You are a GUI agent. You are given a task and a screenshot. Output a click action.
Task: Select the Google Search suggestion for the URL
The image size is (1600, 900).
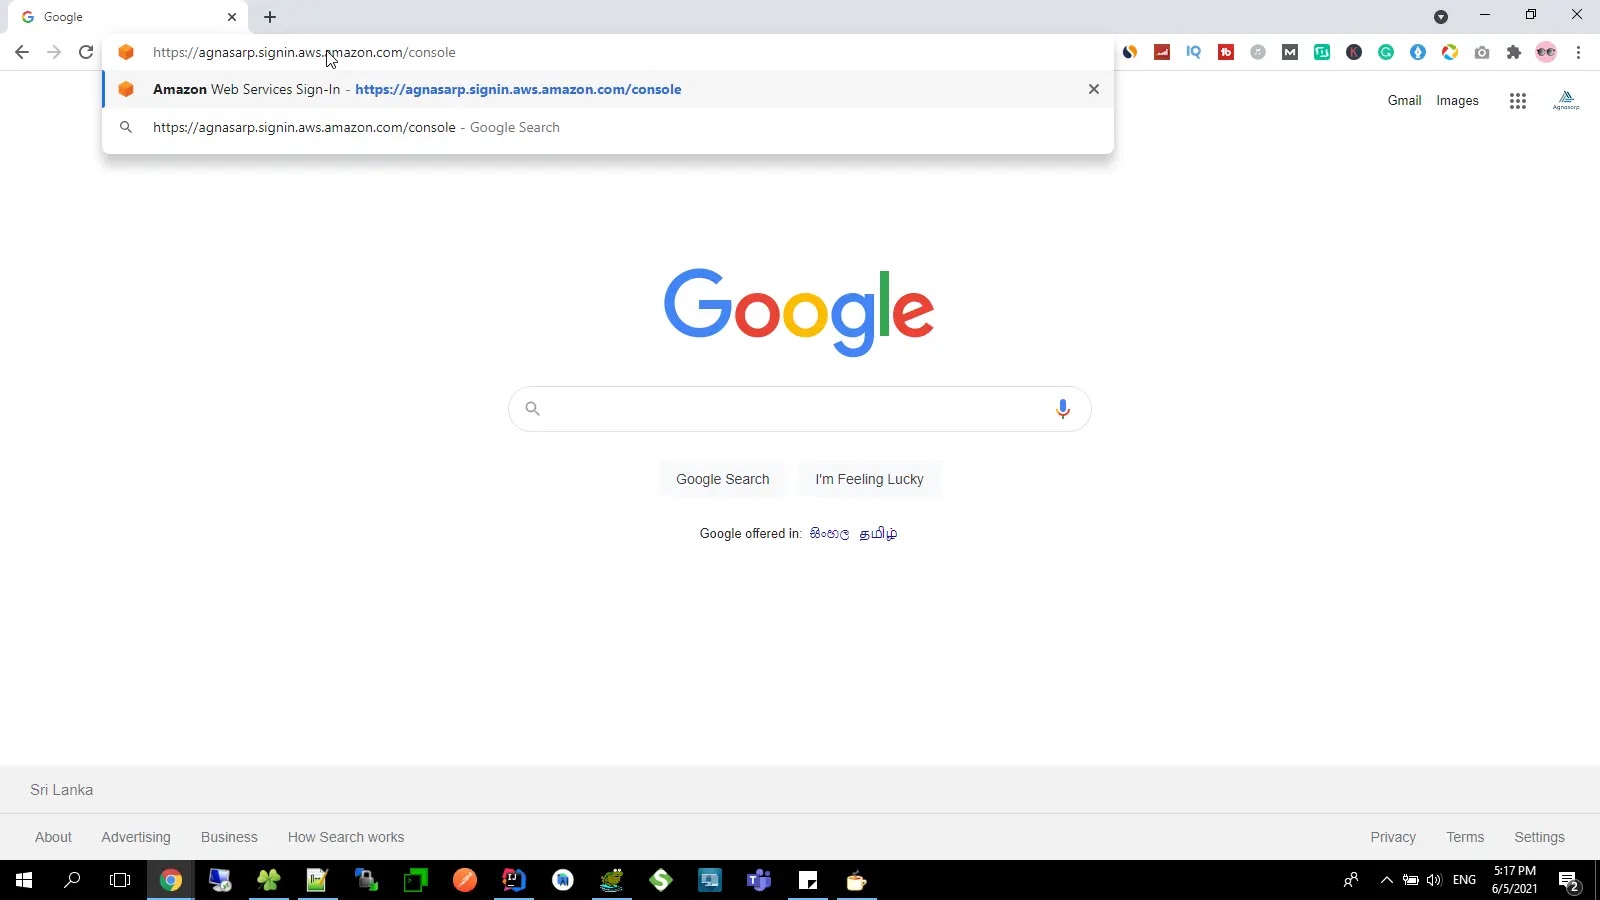click(x=608, y=127)
